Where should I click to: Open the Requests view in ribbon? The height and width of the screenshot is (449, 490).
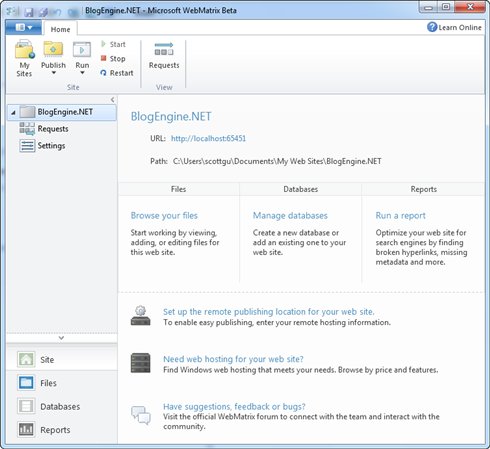pyautogui.click(x=164, y=55)
